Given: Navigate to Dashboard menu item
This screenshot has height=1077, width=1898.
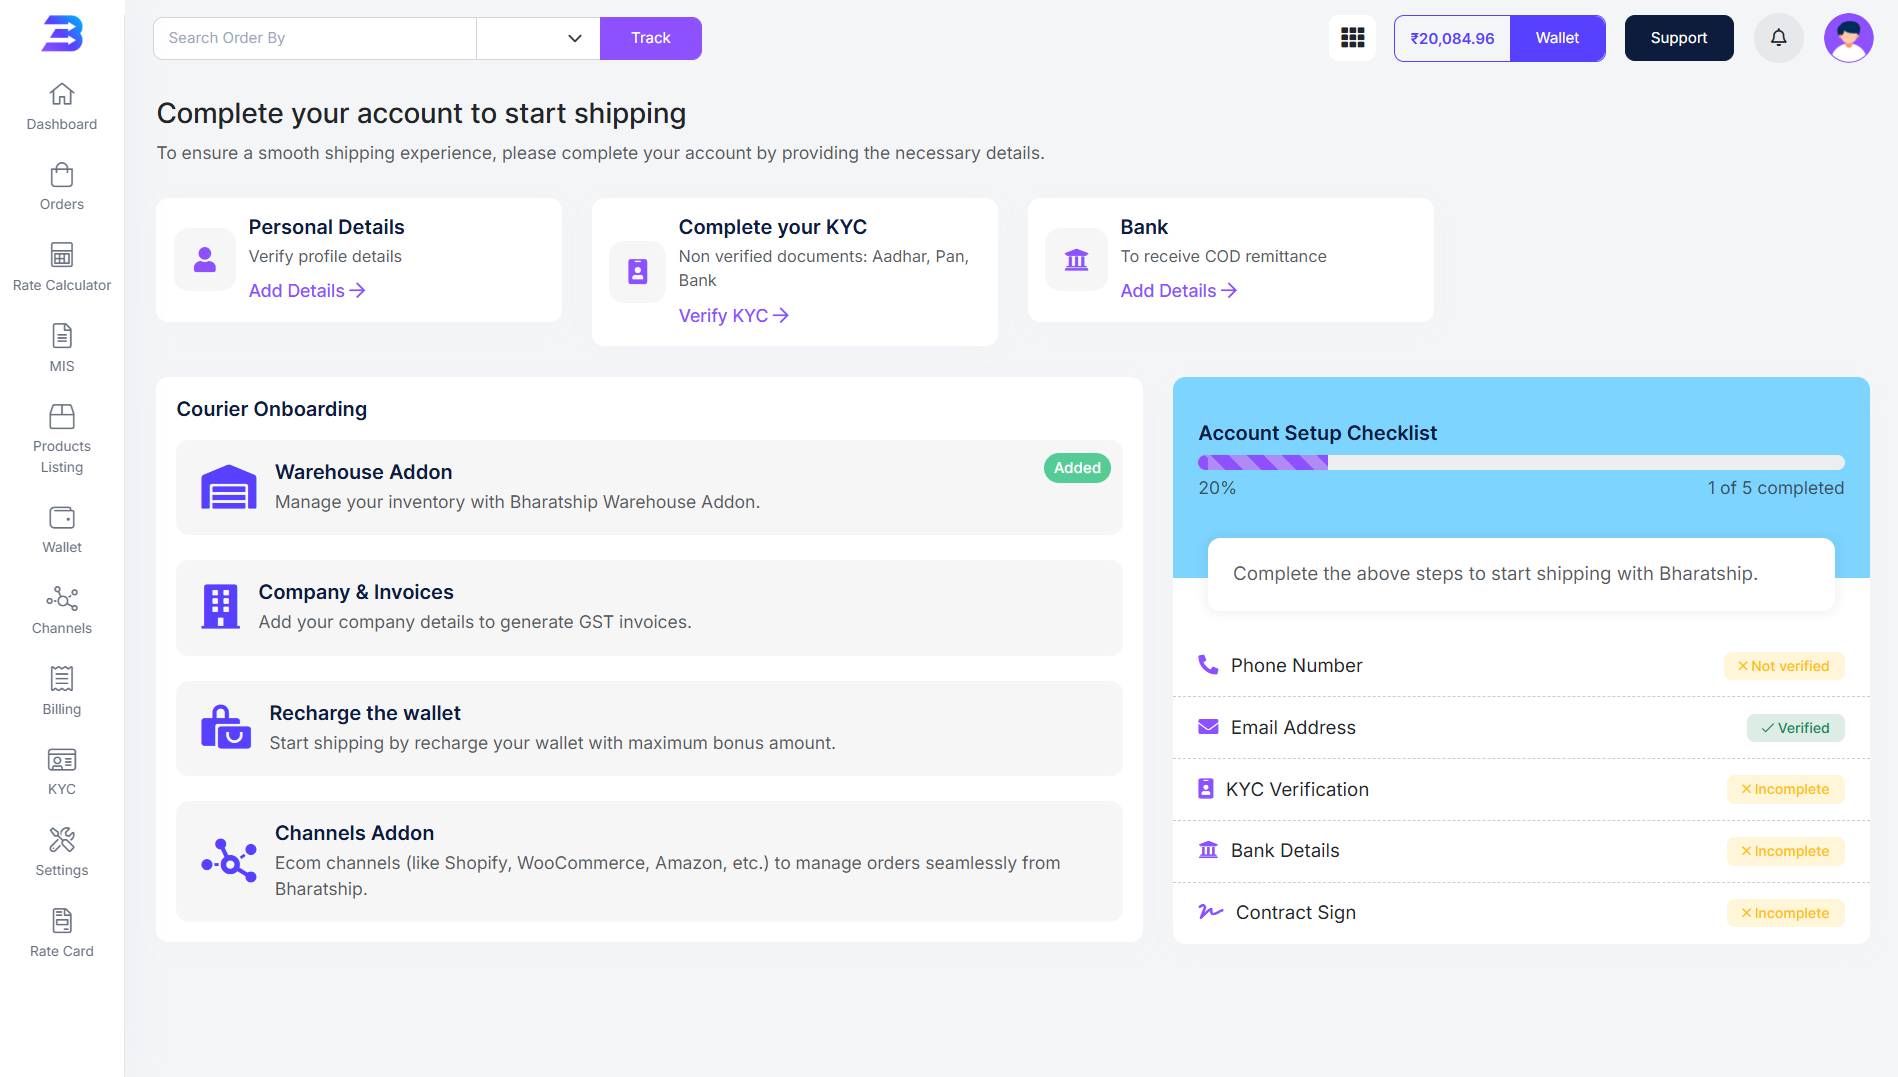Looking at the screenshot, I should (x=62, y=106).
